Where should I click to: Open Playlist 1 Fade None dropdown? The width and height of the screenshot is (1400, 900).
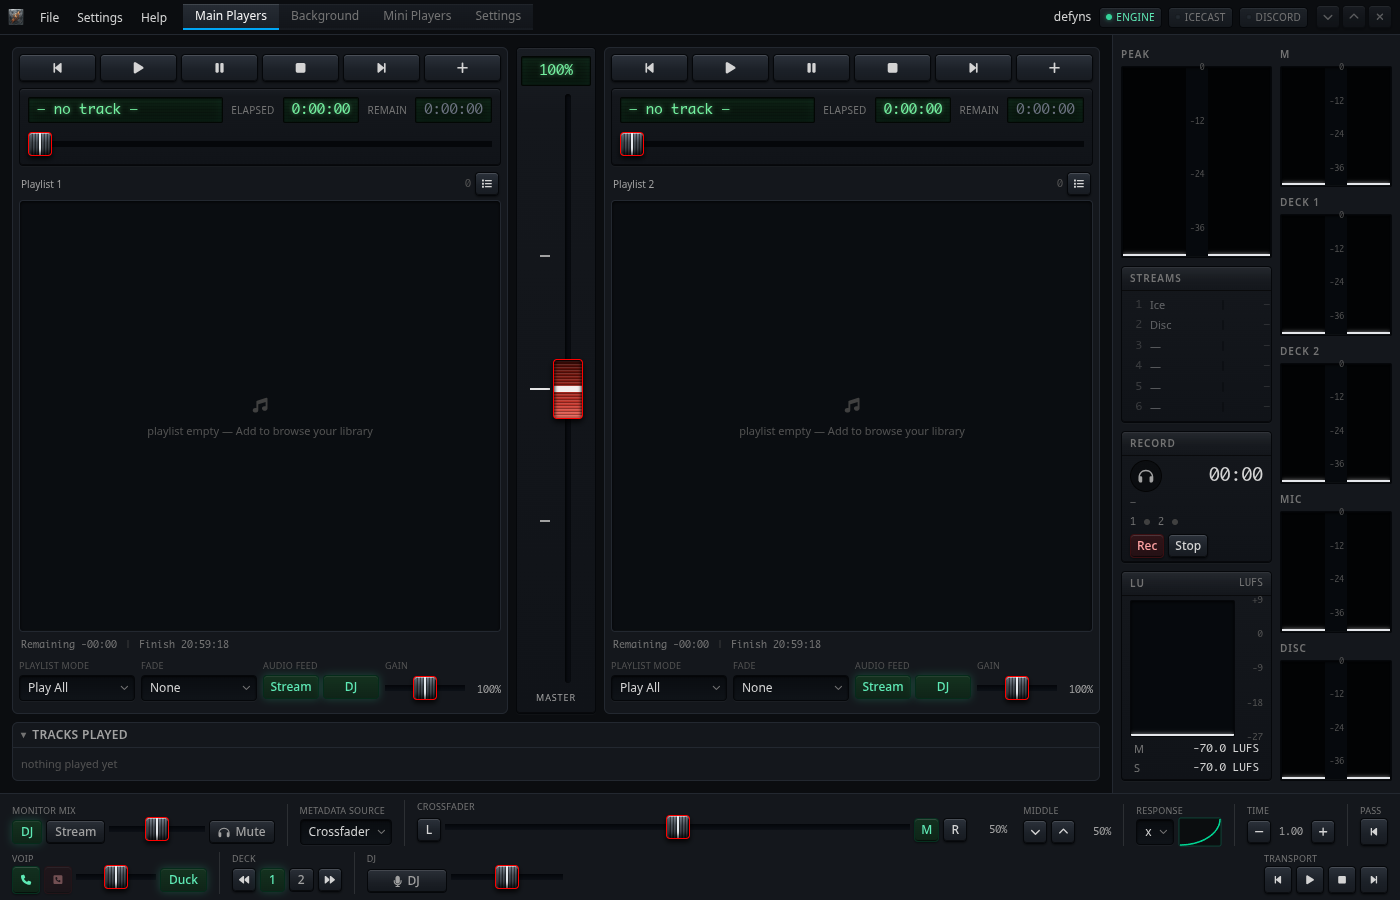pos(198,688)
